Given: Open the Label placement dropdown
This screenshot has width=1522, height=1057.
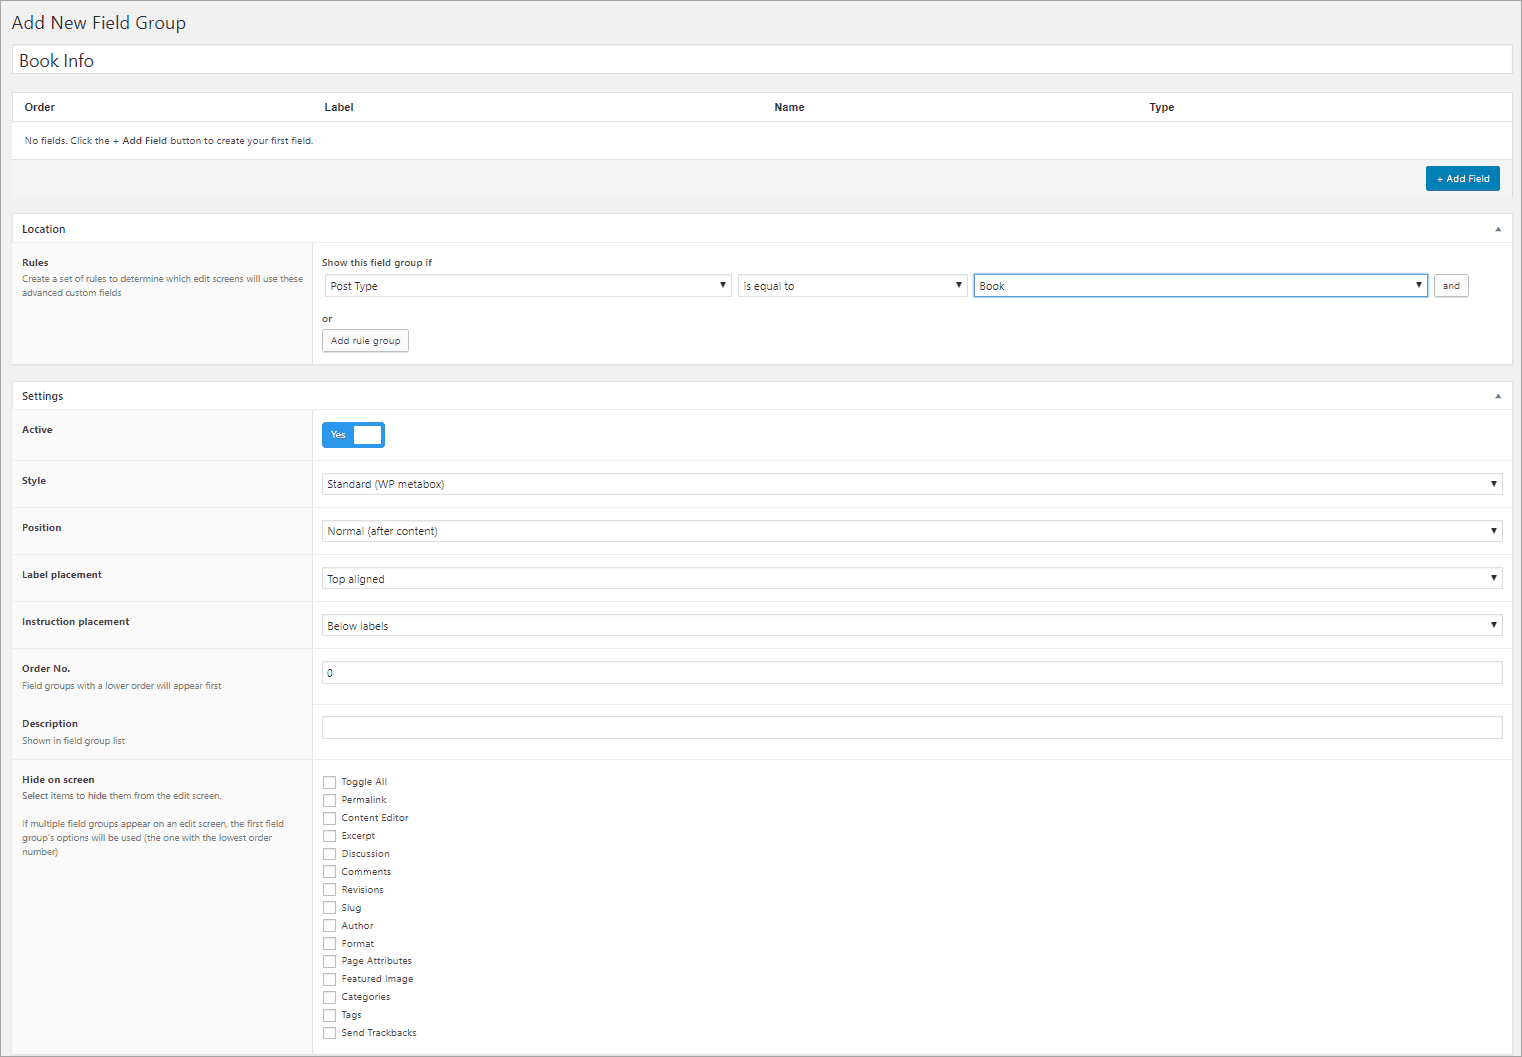Looking at the screenshot, I should 911,579.
